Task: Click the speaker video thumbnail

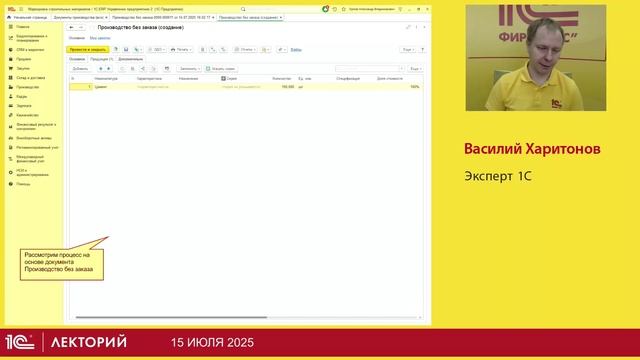Action: pyautogui.click(x=536, y=58)
